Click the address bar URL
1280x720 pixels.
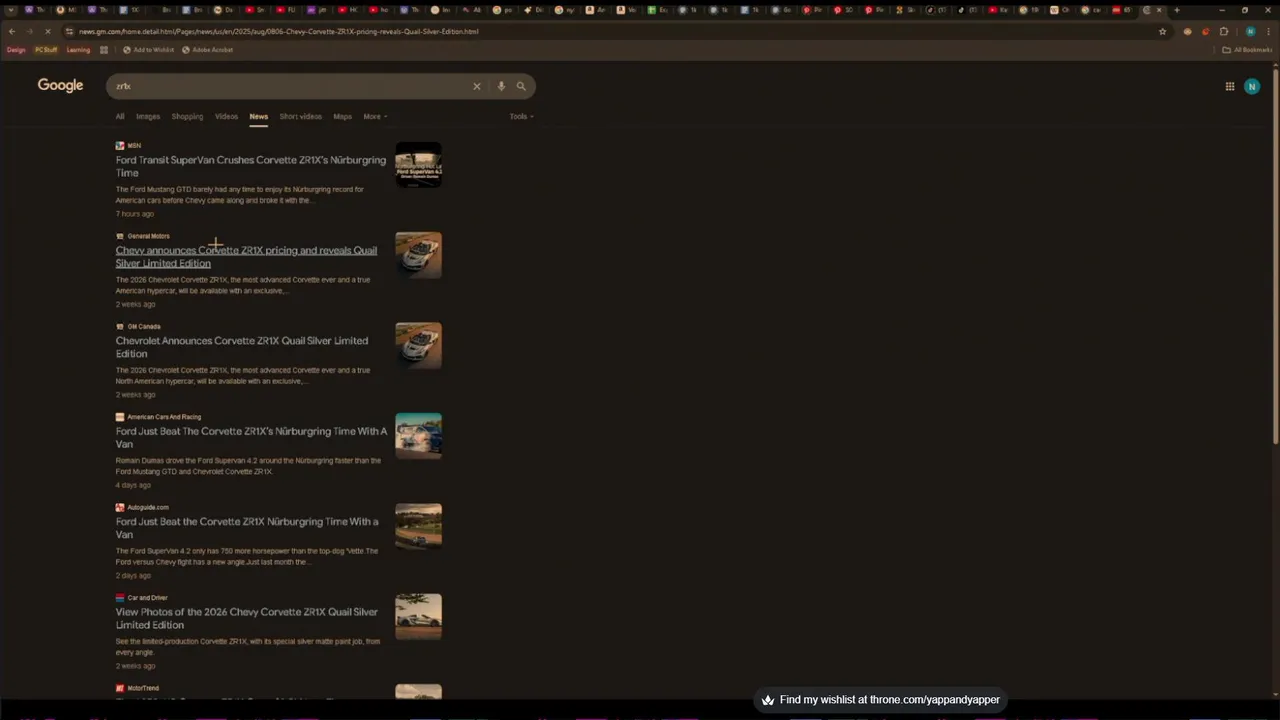point(278,31)
